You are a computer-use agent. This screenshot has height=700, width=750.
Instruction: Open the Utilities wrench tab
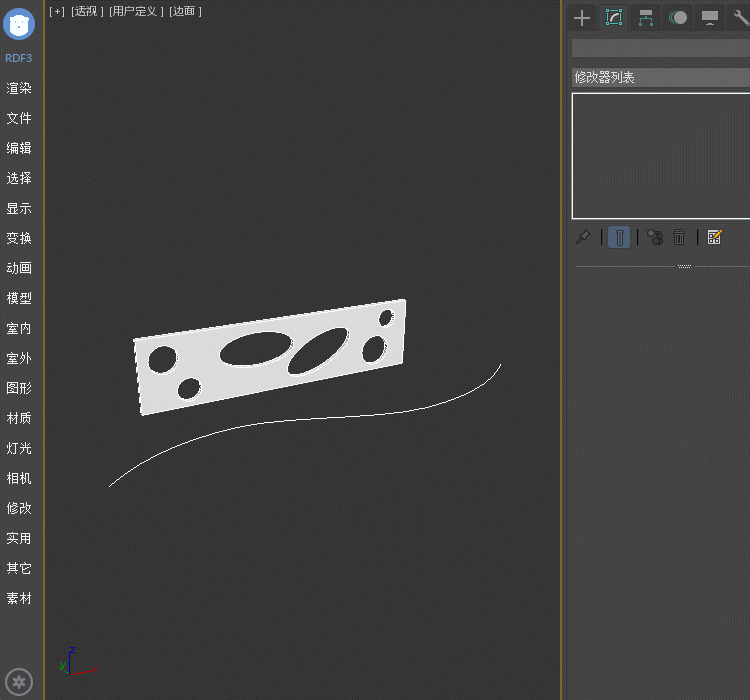[740, 18]
